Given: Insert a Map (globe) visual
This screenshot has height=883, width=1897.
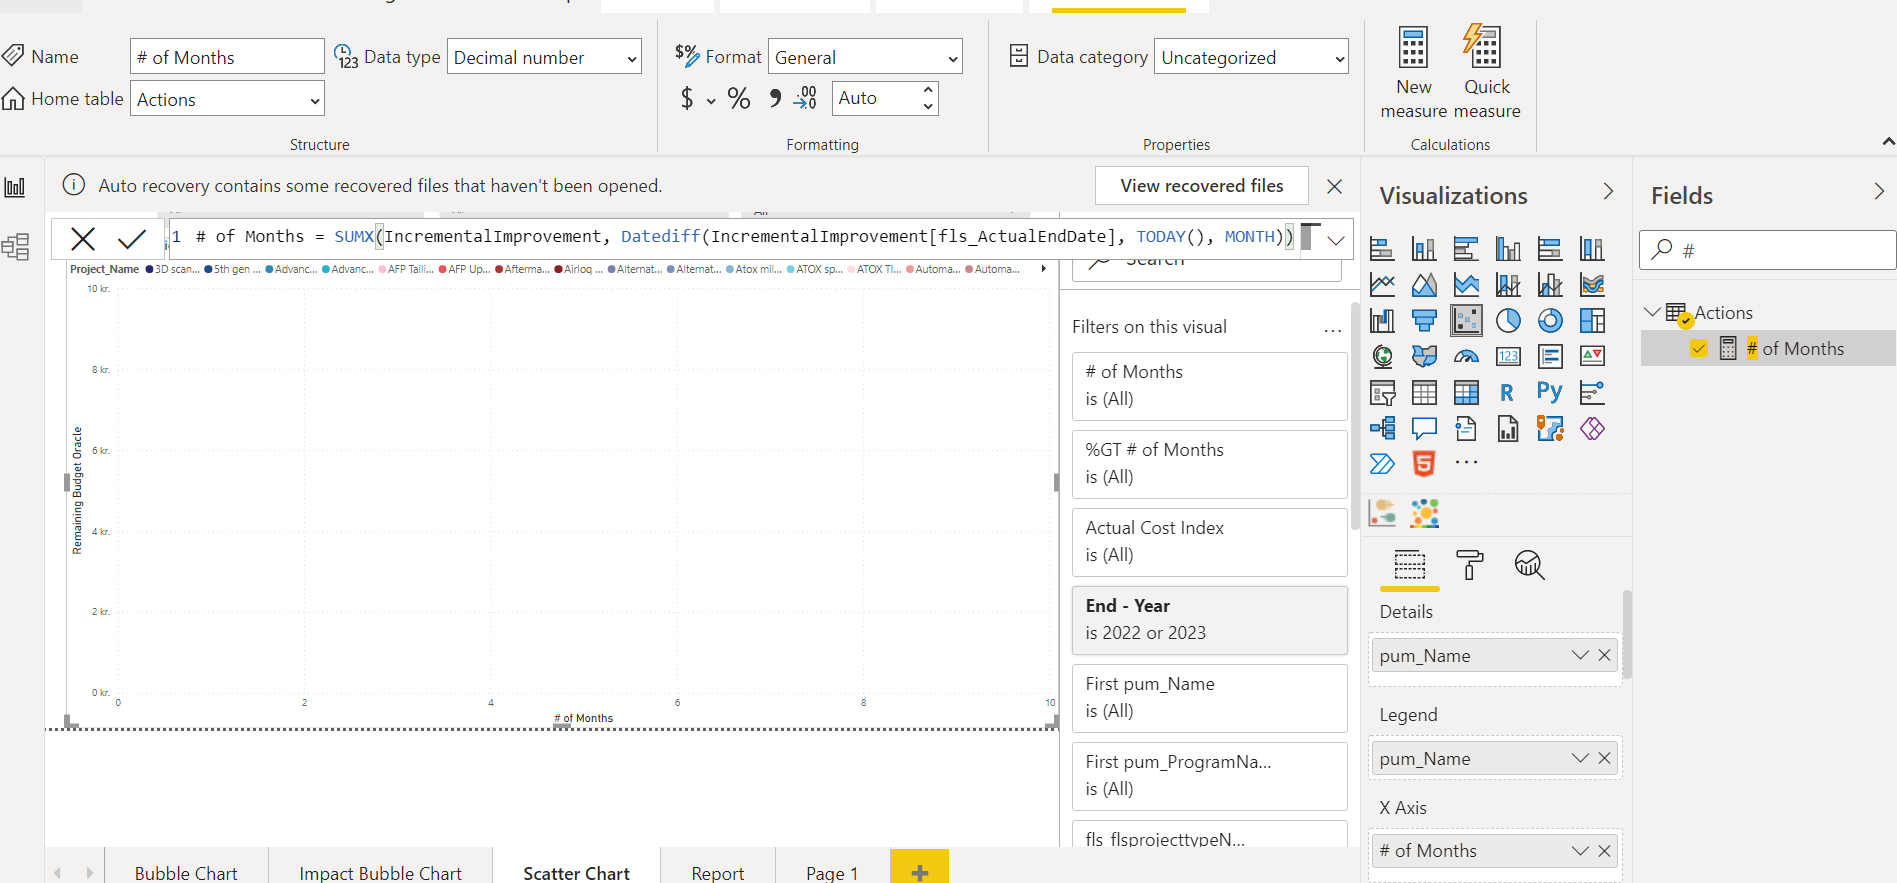Looking at the screenshot, I should (1382, 356).
